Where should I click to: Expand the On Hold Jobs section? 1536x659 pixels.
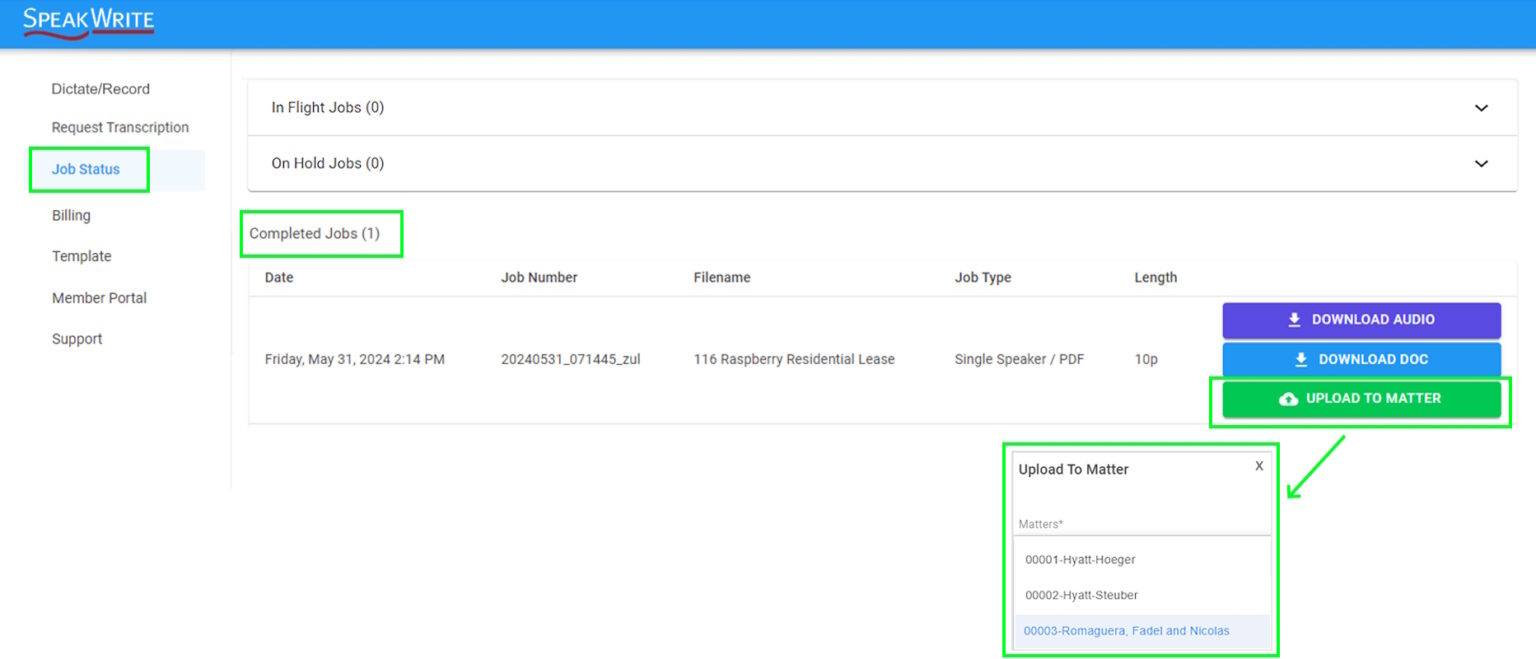[x=1480, y=163]
